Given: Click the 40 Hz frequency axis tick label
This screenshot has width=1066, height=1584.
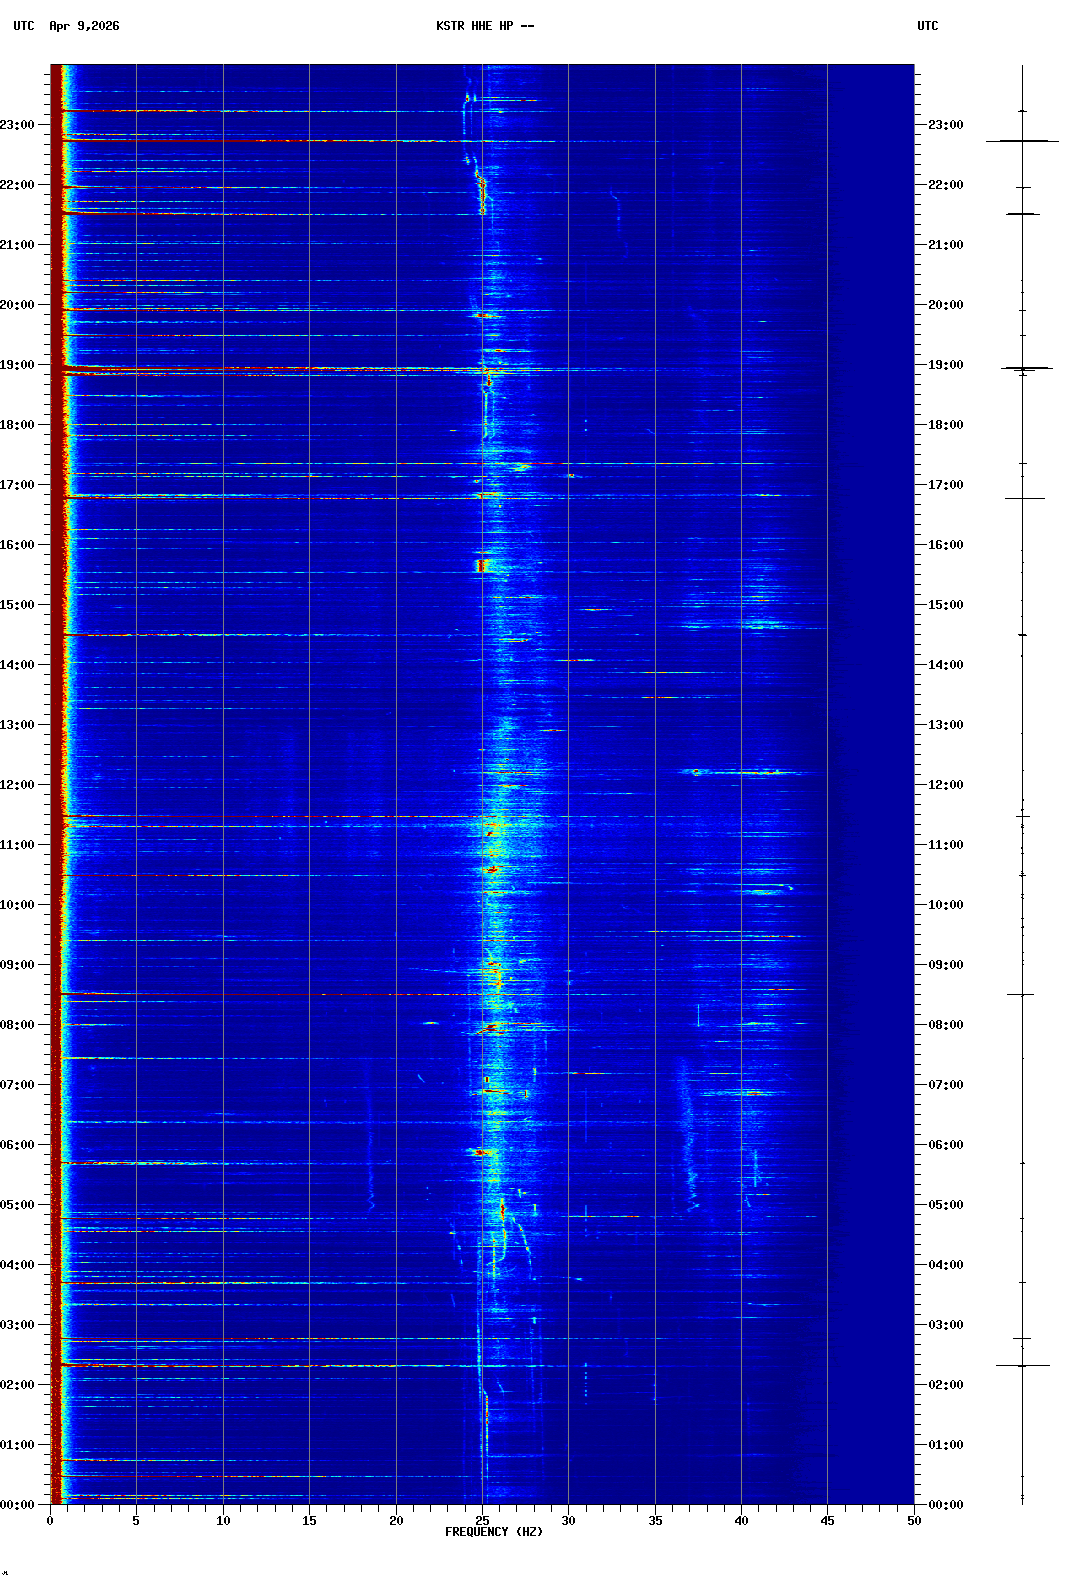Looking at the screenshot, I should tap(741, 1521).
